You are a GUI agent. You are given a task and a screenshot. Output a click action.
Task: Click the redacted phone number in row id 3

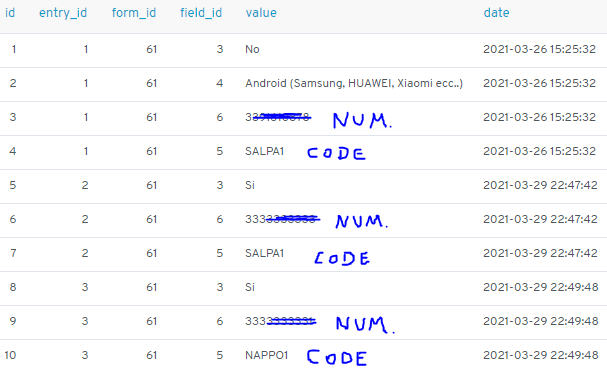point(278,117)
